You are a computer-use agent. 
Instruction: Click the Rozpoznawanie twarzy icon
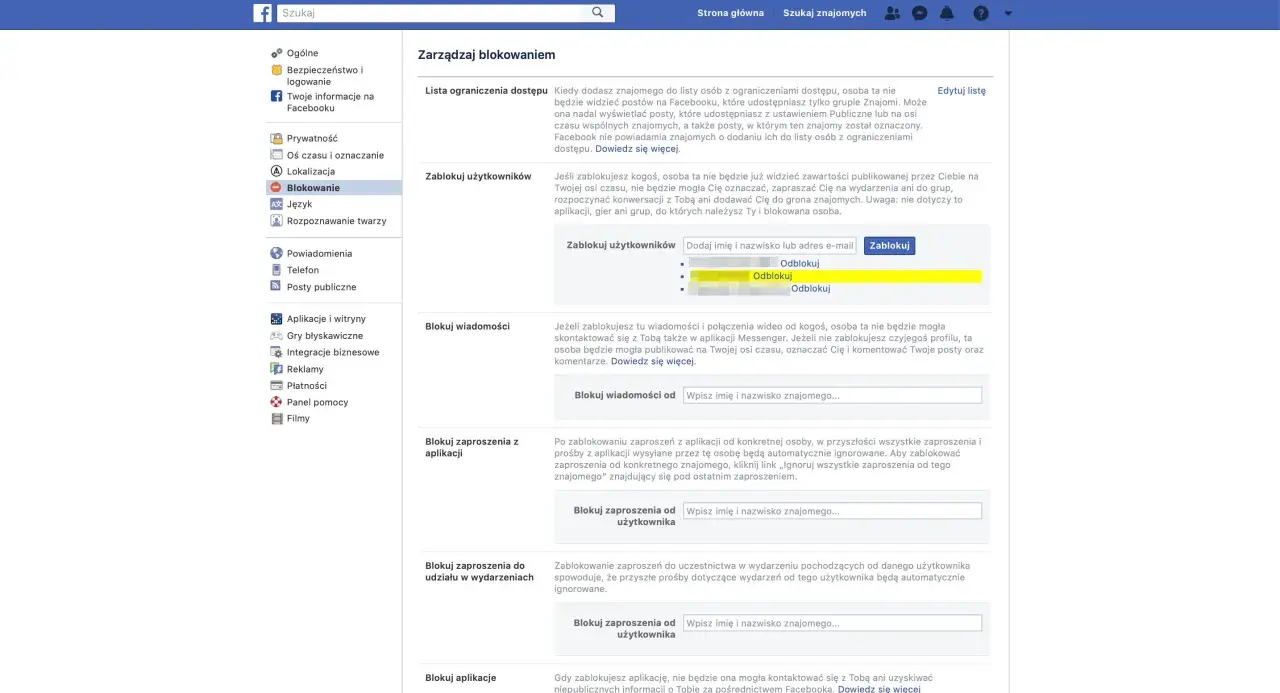tap(277, 221)
